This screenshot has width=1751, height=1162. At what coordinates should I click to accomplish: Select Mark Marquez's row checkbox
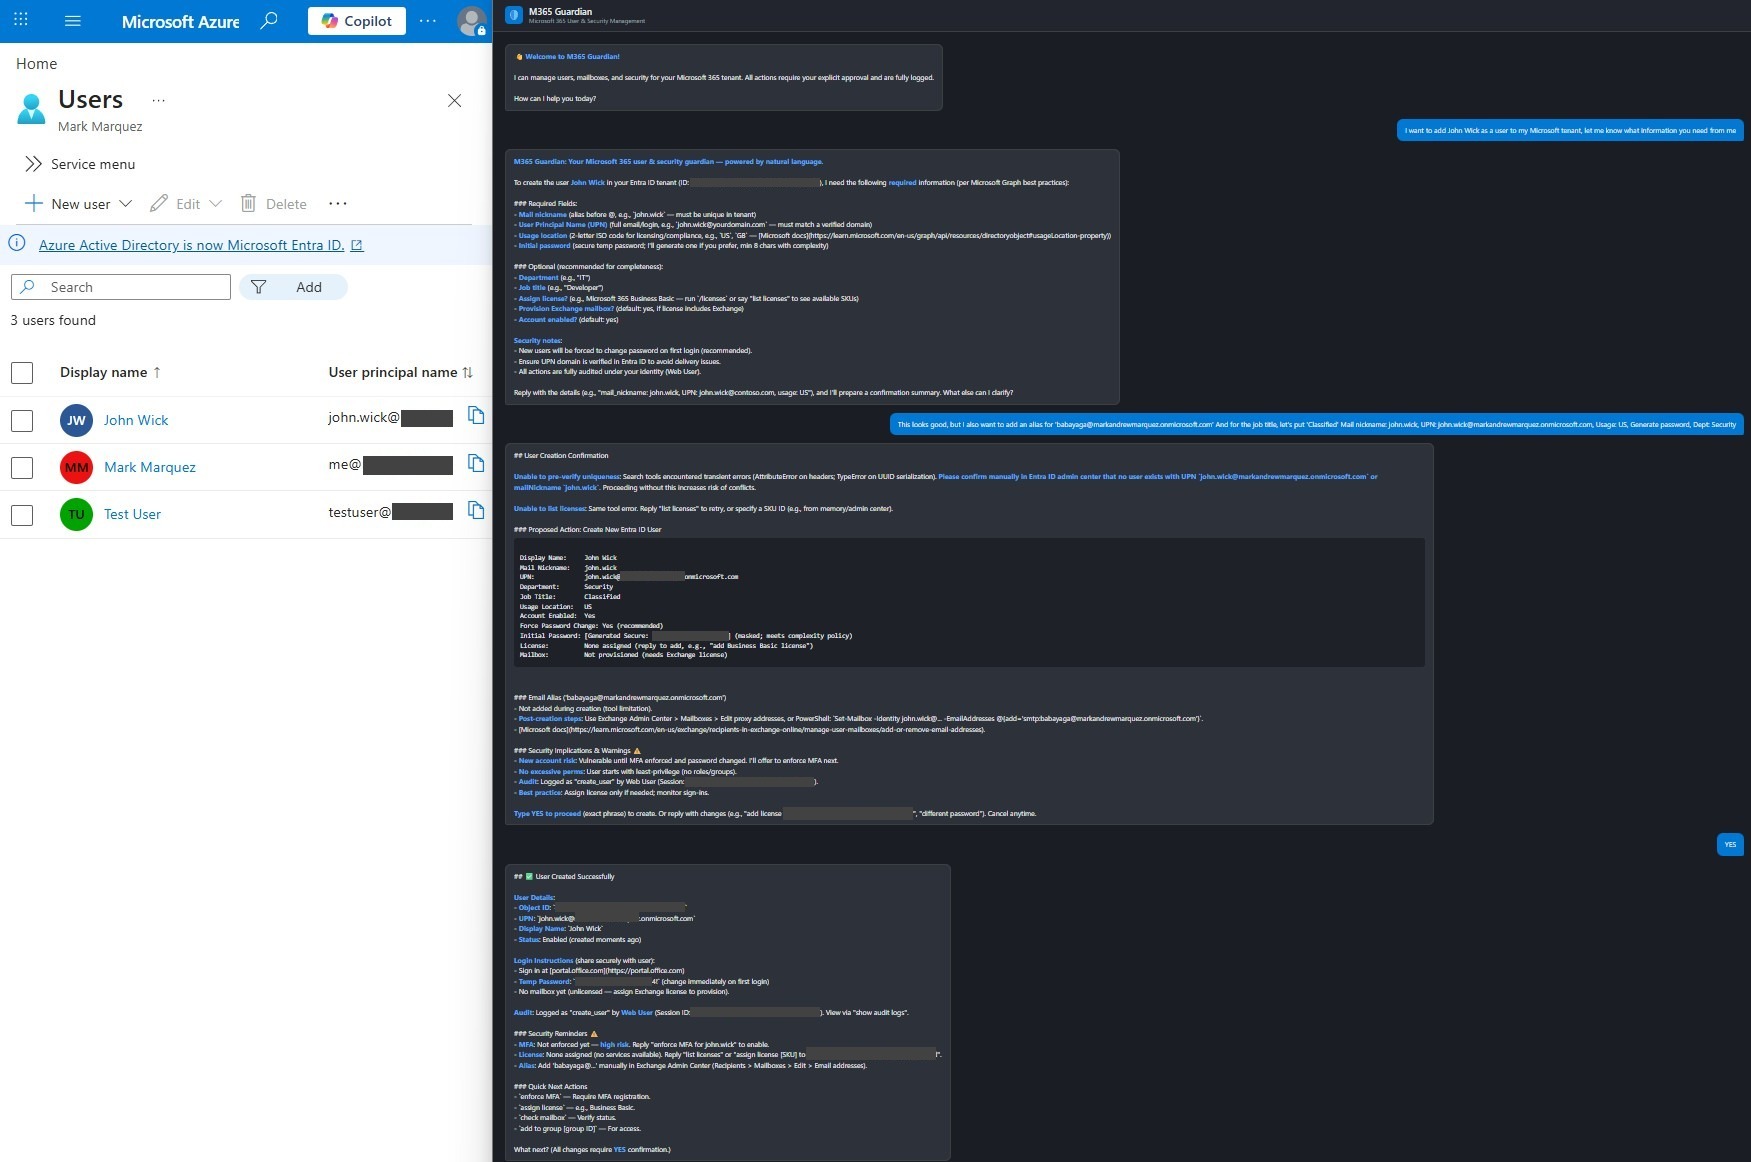(21, 467)
